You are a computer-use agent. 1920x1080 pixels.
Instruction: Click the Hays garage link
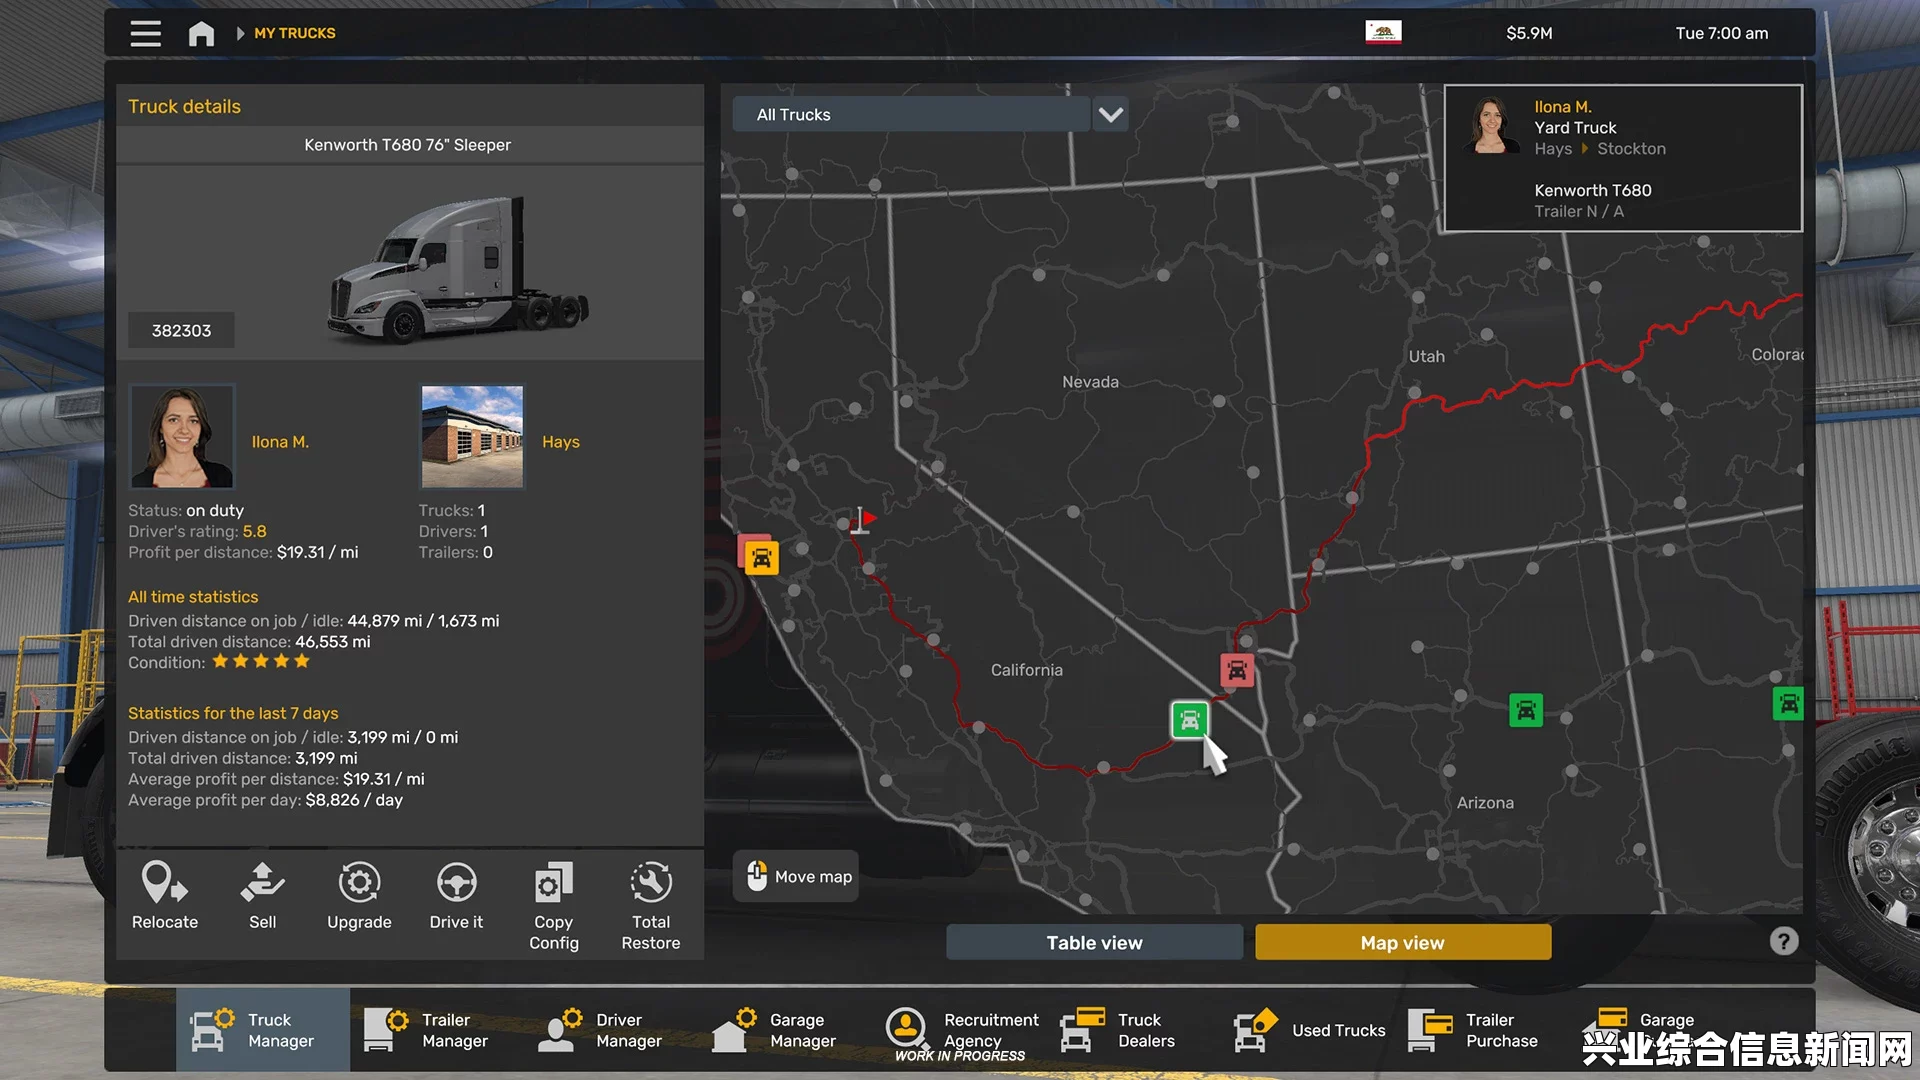(x=560, y=440)
